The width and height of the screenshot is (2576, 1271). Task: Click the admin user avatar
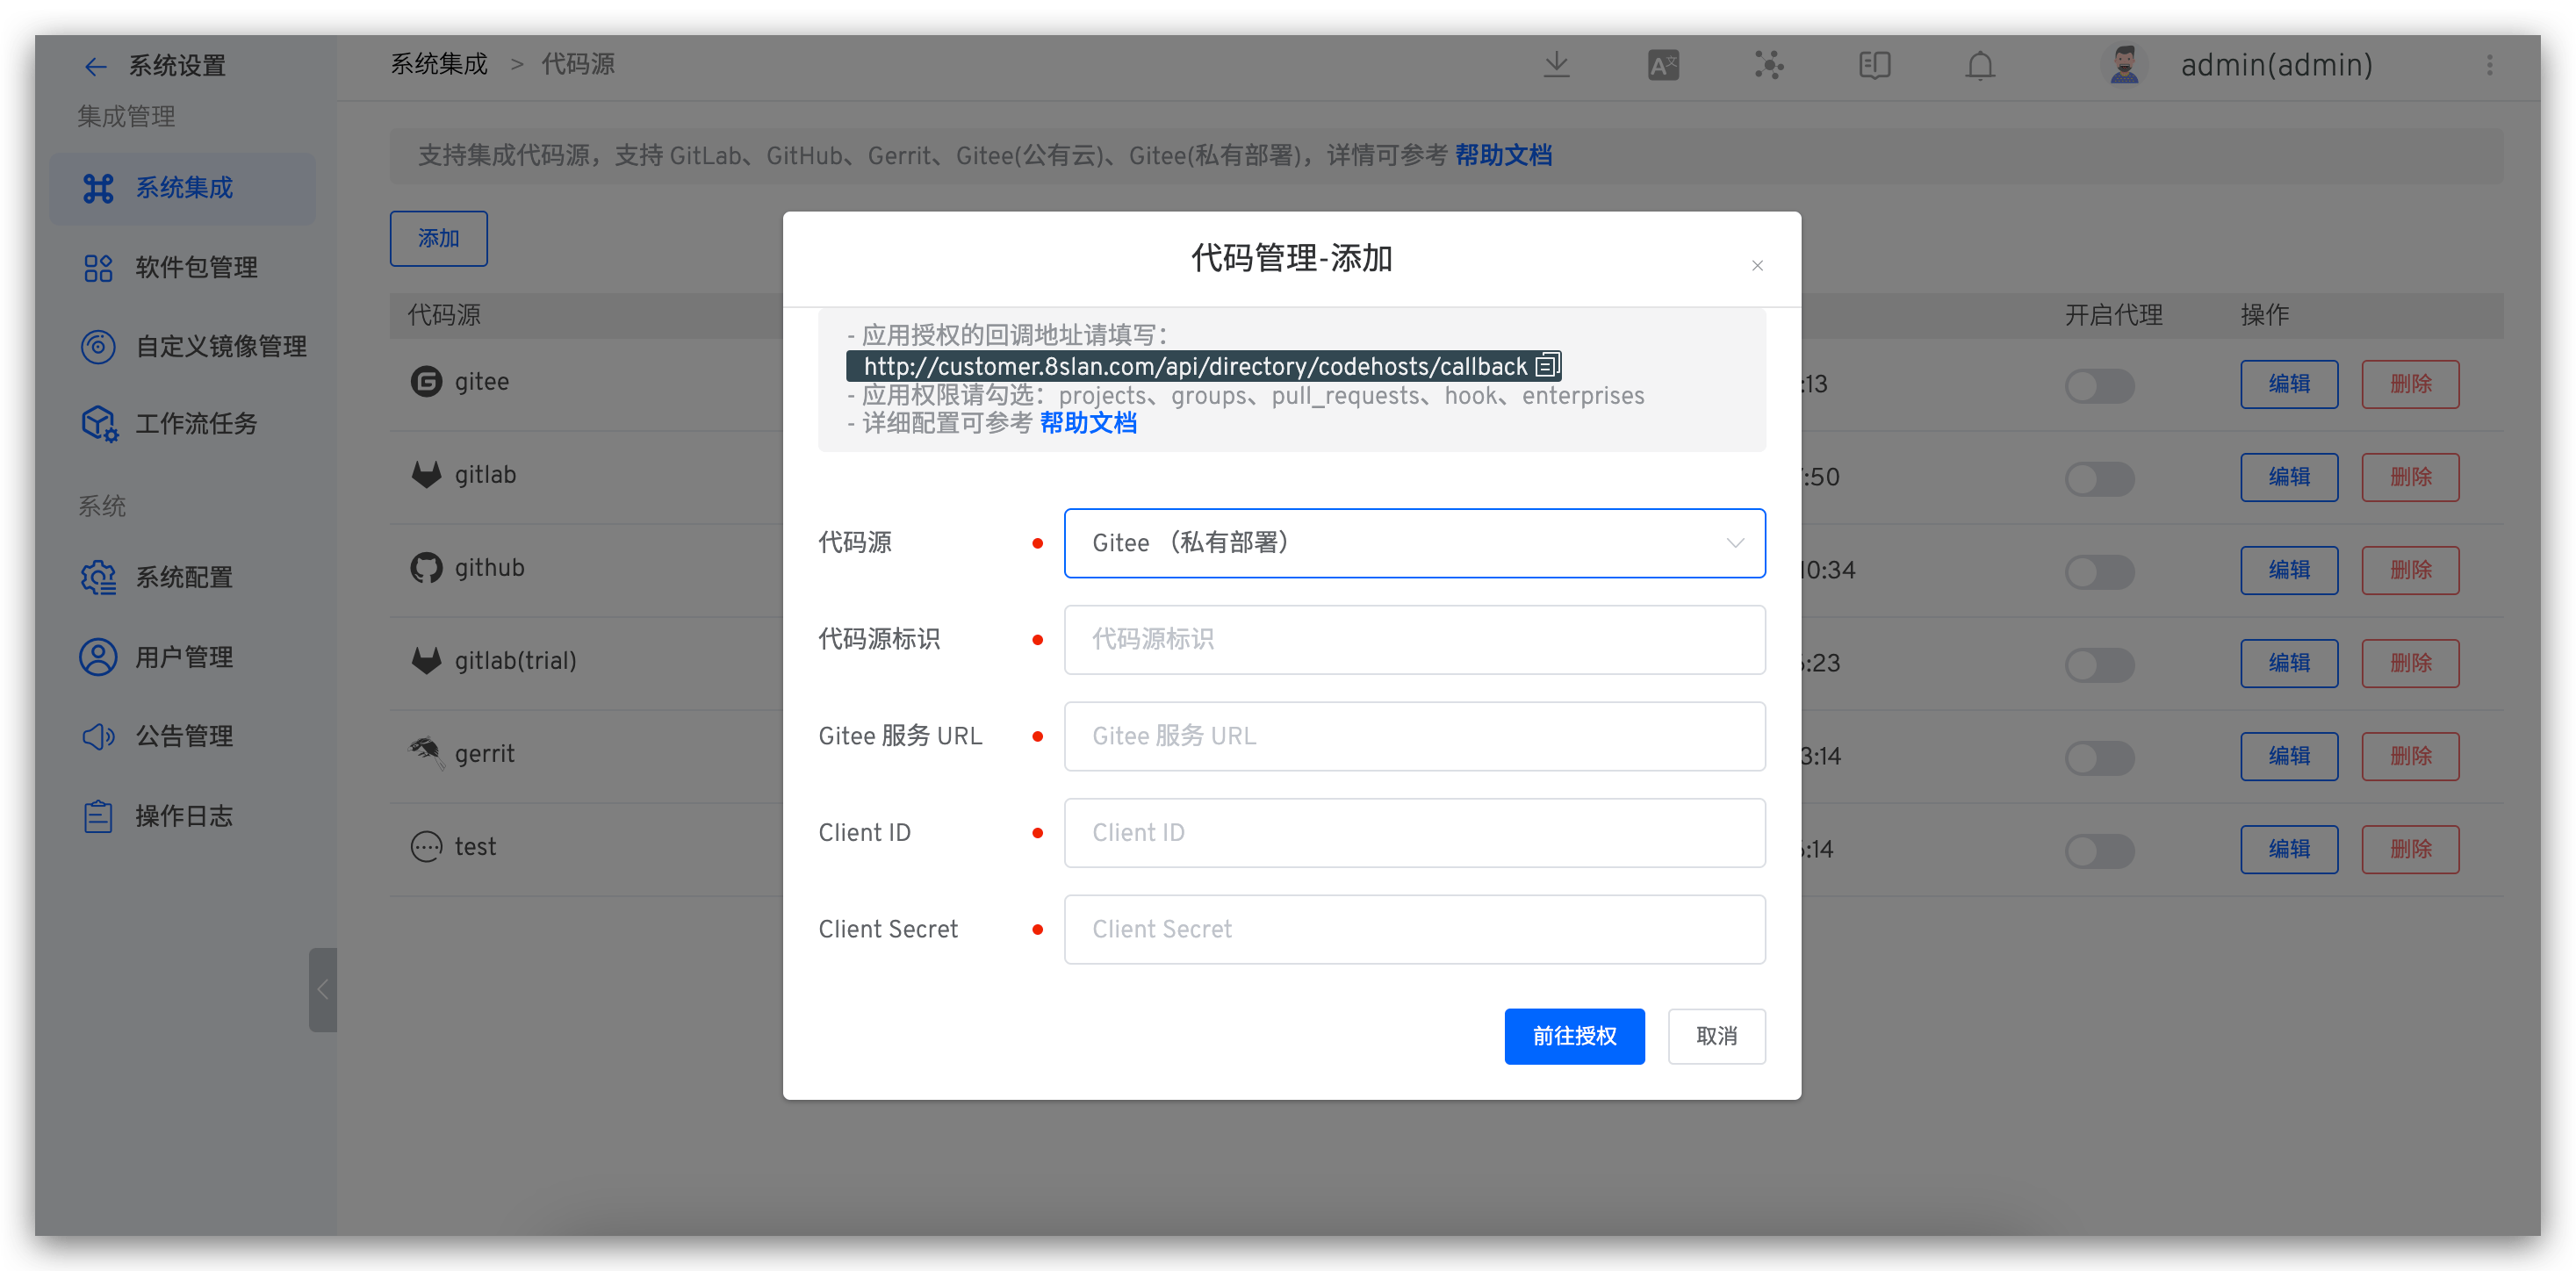(2124, 66)
